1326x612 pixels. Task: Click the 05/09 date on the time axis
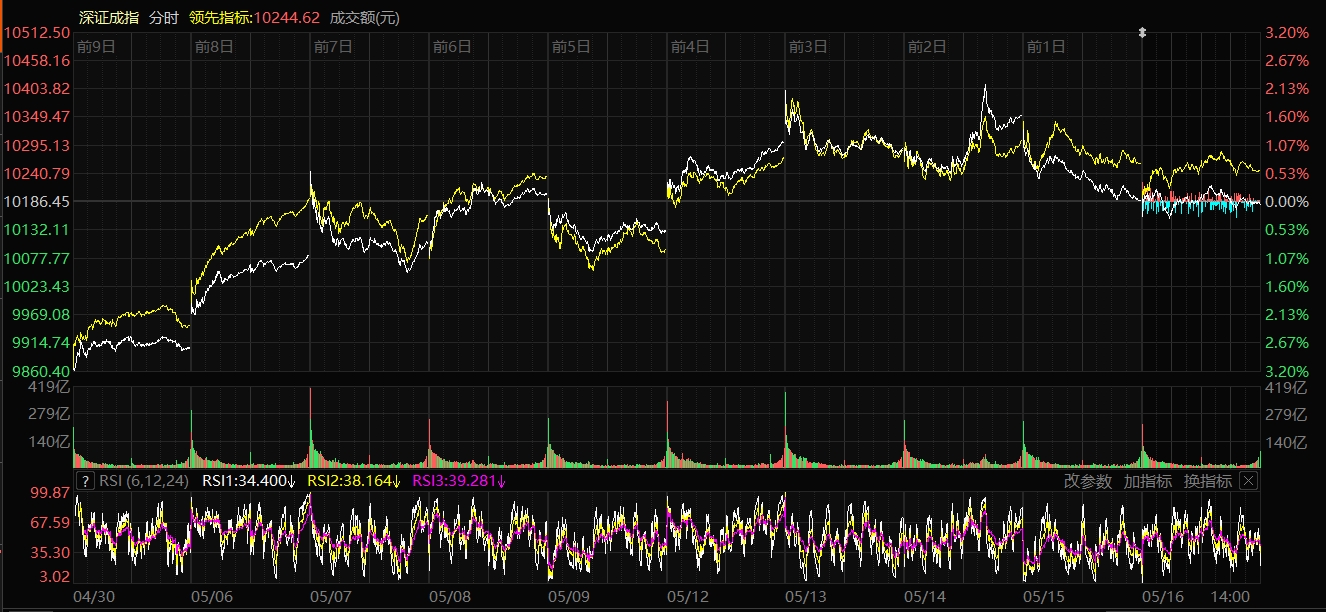click(x=571, y=596)
